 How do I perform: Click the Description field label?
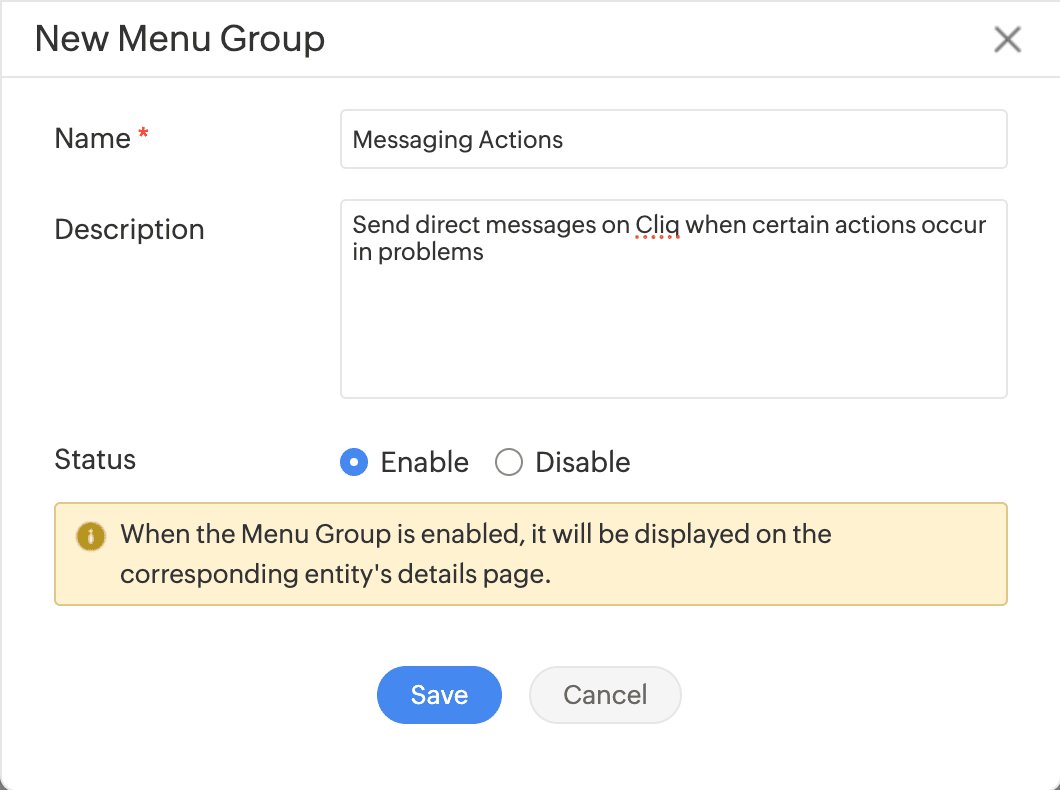tap(129, 229)
